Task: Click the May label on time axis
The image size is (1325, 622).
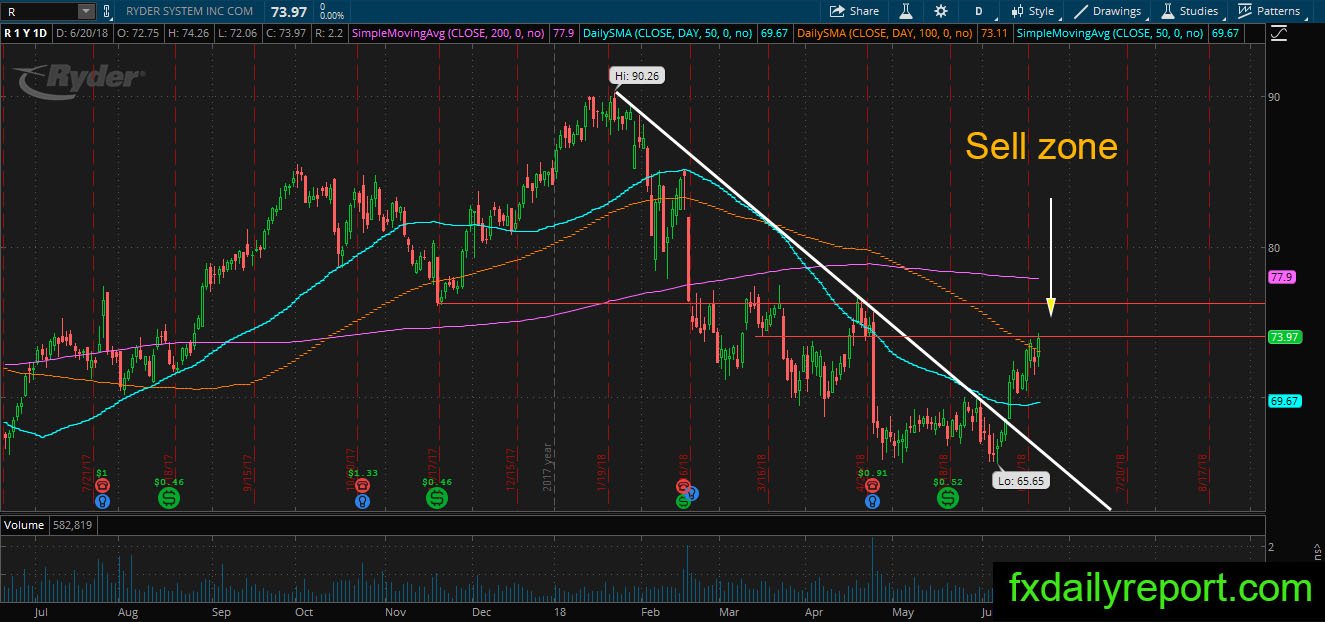Action: 904,611
